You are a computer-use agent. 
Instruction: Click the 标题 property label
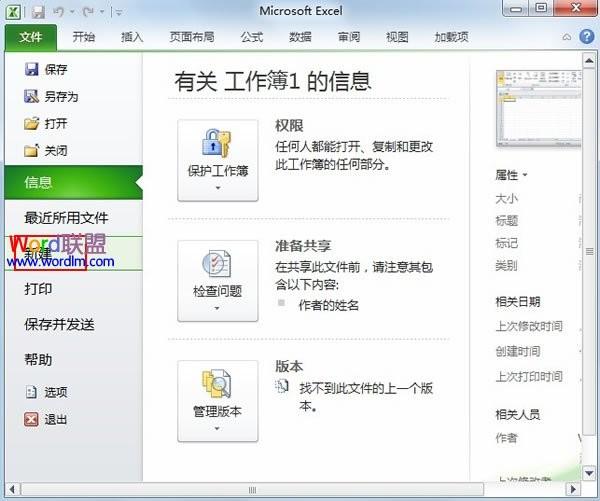pos(506,221)
